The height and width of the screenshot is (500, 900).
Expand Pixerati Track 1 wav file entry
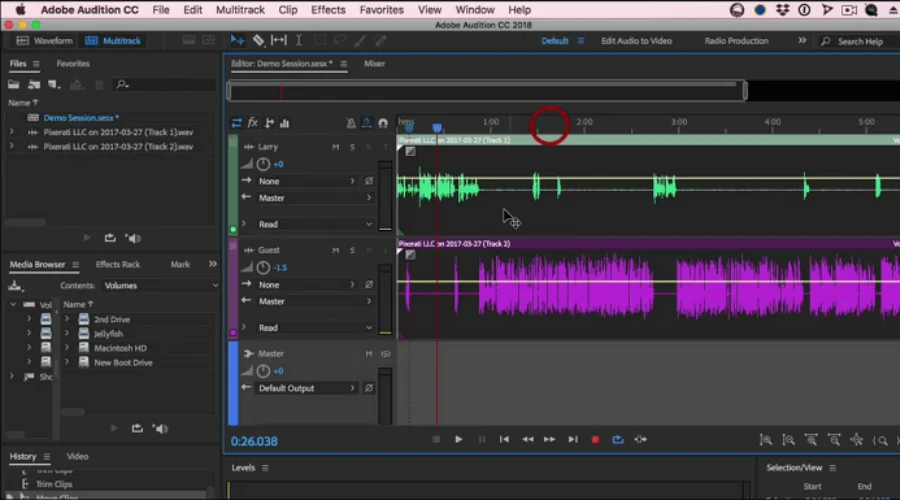[x=11, y=132]
